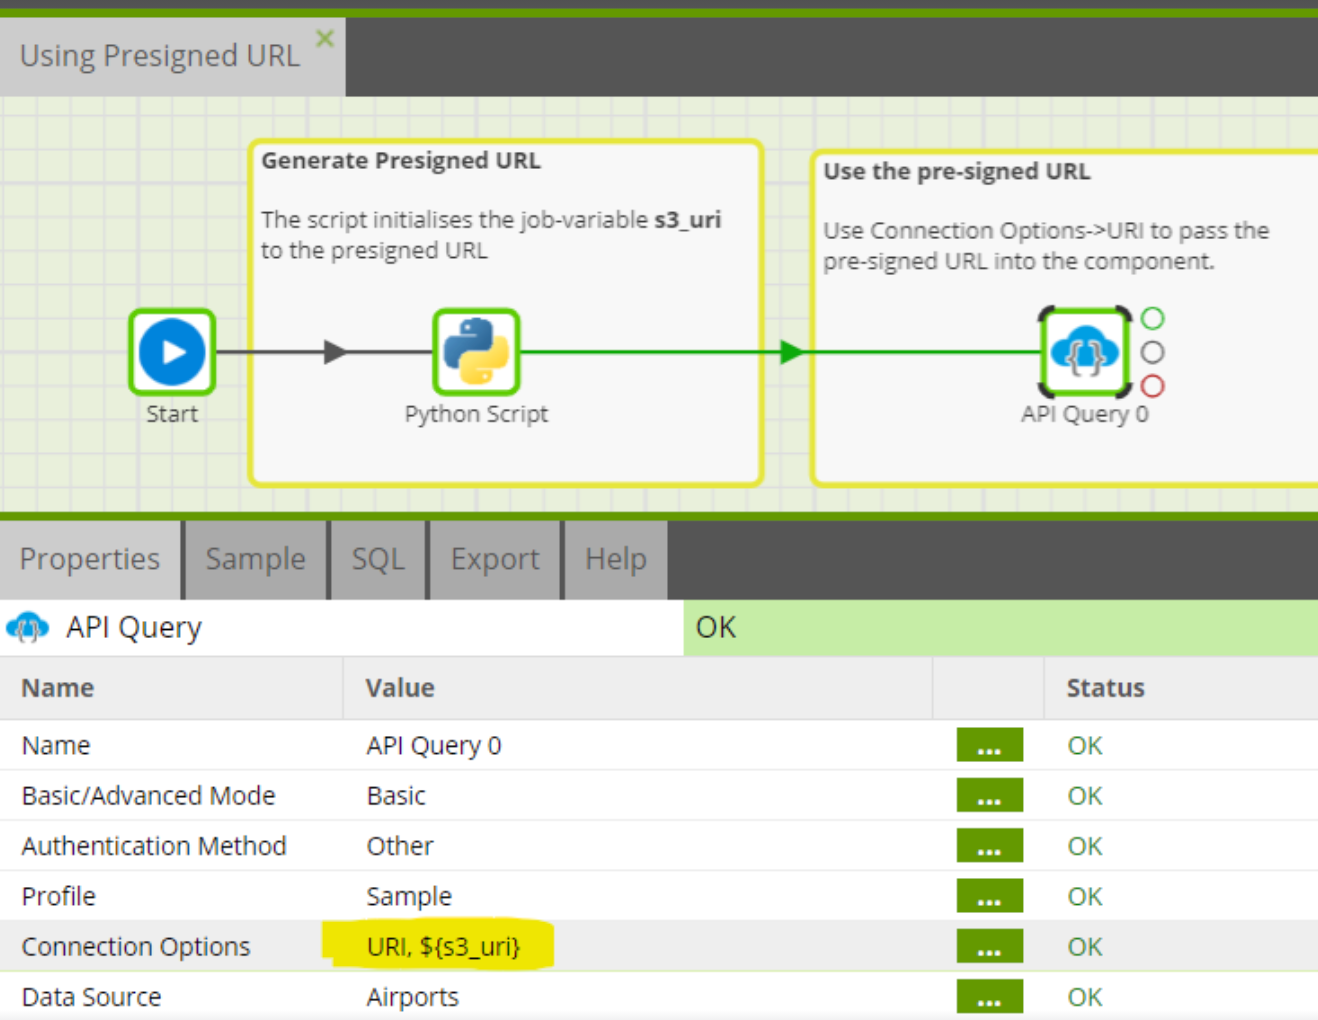Switch to the Sample tab
The image size is (1318, 1020).
[256, 559]
